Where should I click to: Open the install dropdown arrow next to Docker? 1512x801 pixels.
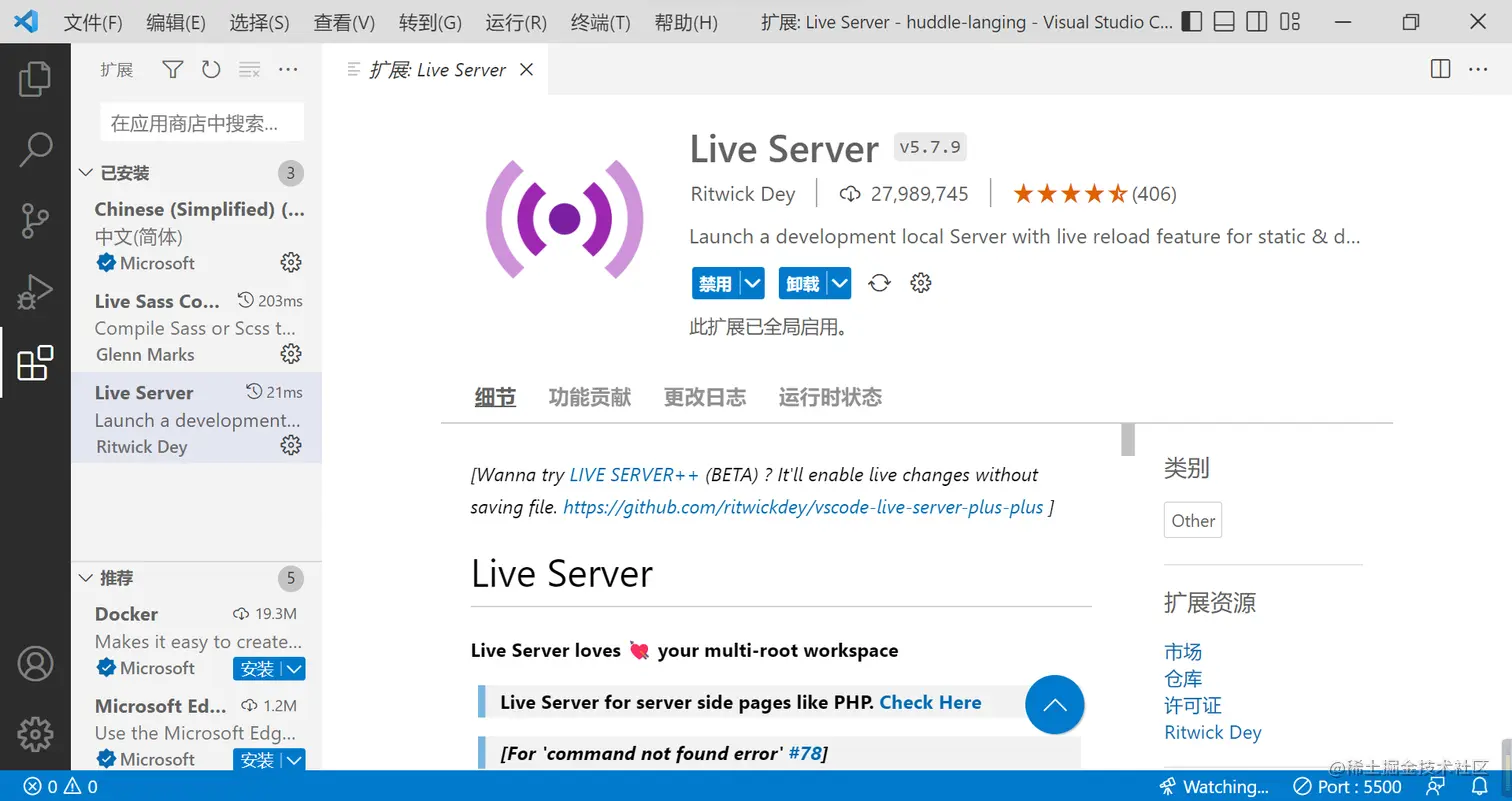coord(294,668)
